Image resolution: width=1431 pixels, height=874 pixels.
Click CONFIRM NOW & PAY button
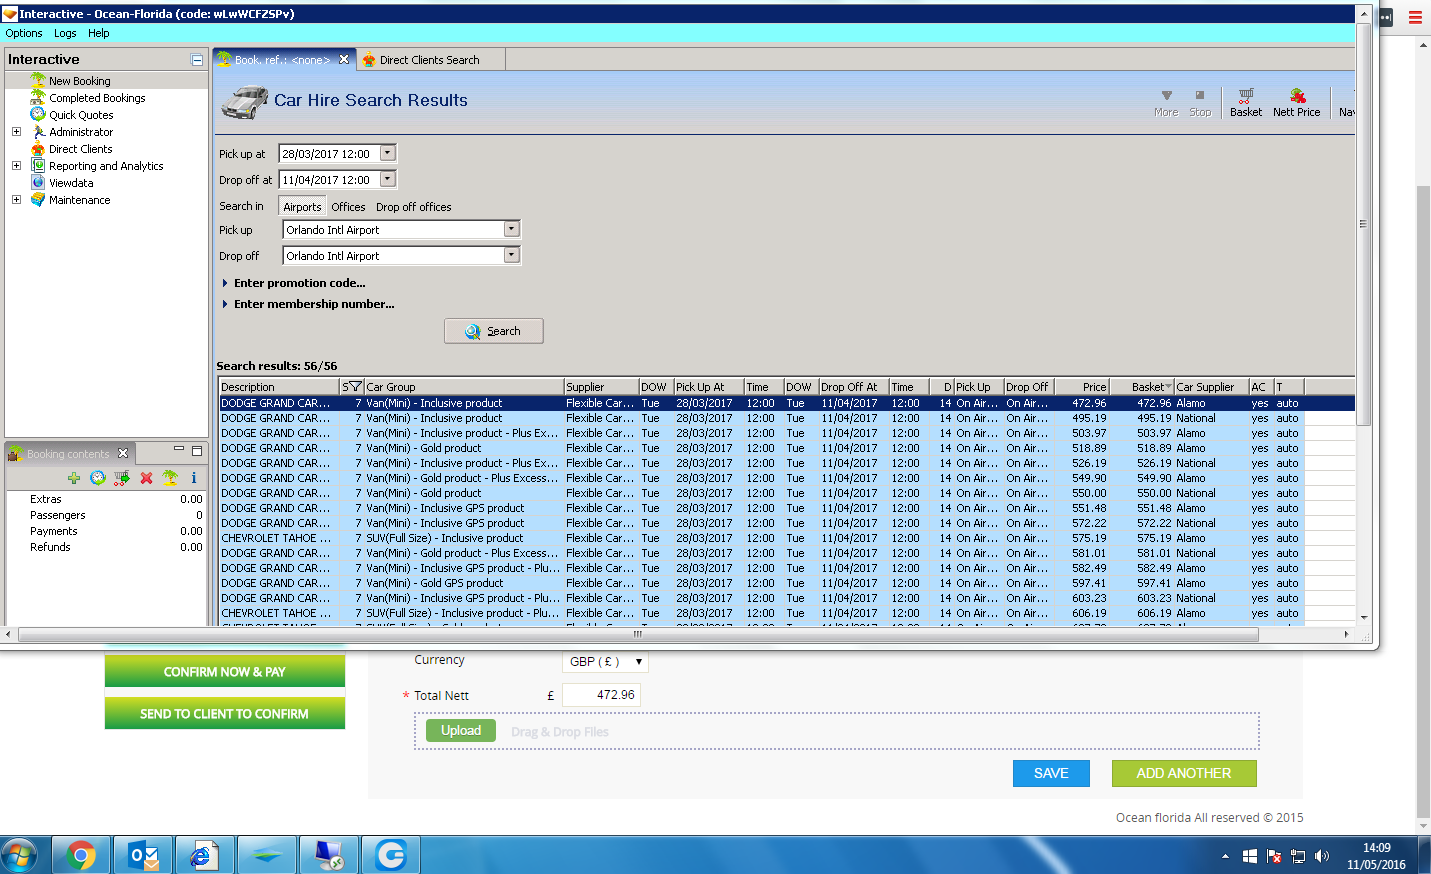tap(225, 672)
